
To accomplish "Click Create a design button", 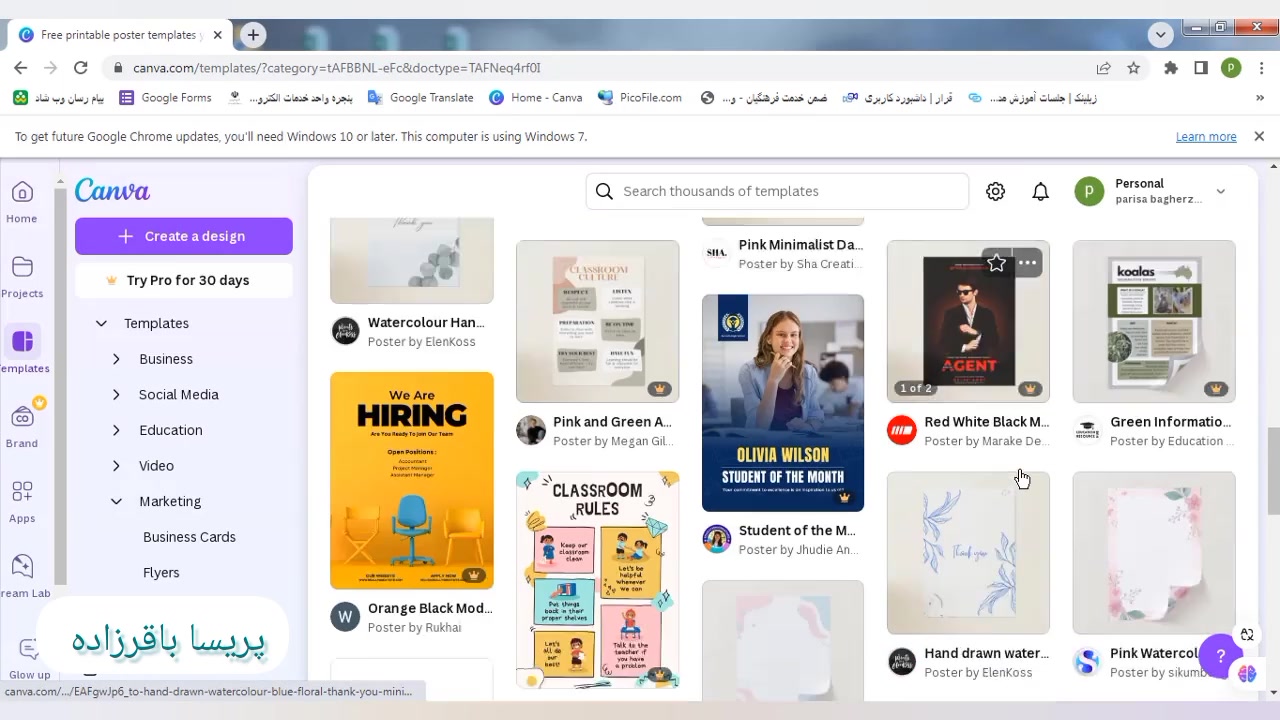I will [x=184, y=236].
